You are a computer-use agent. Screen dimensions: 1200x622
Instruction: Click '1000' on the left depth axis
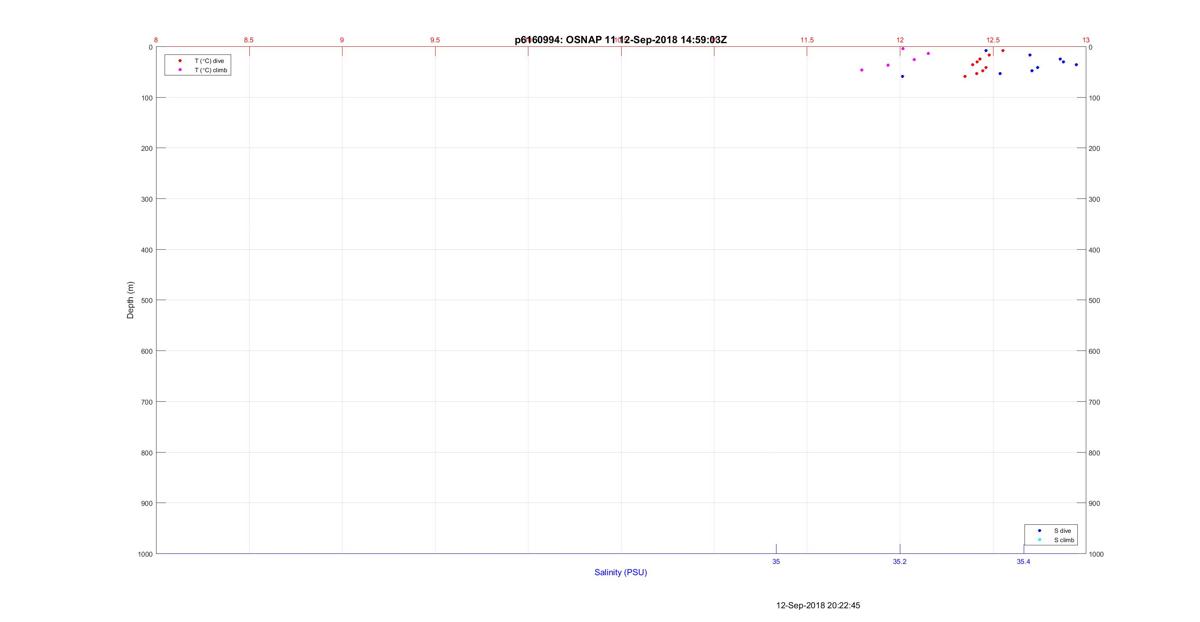[144, 554]
